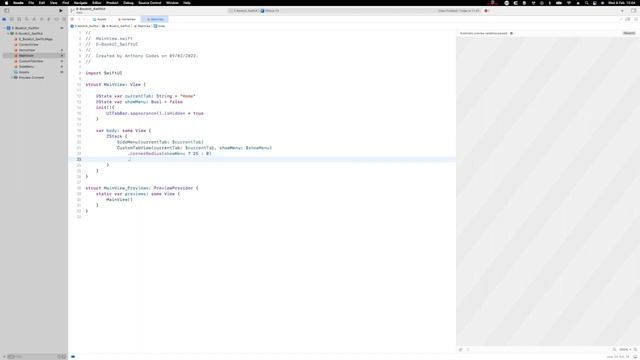Open the Breakpoint navigator icon
This screenshot has height=360, width=640.
click(56, 19)
